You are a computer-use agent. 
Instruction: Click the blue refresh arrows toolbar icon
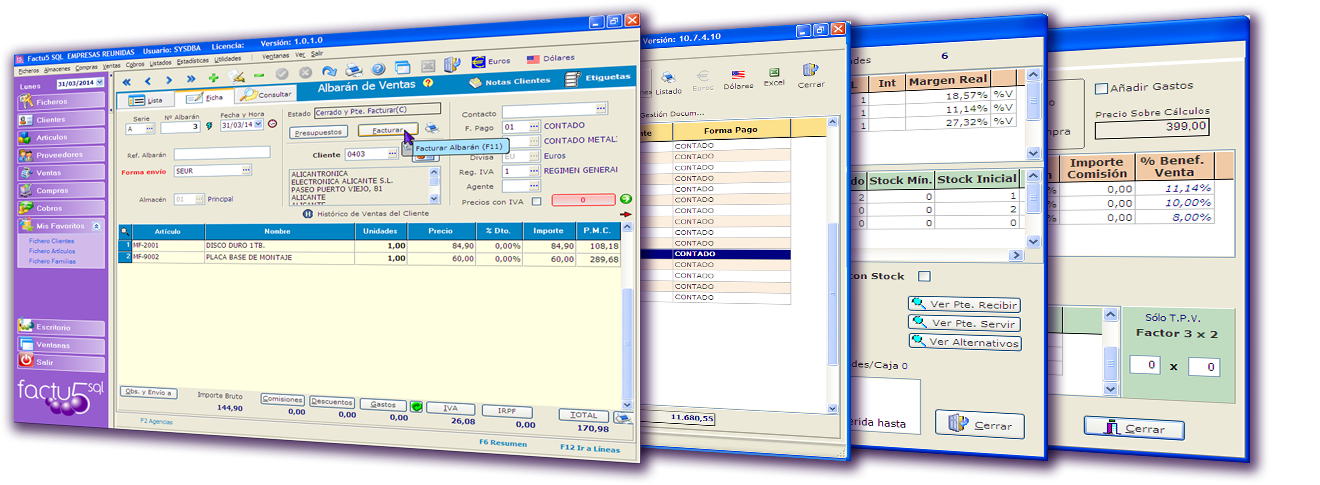[x=329, y=71]
